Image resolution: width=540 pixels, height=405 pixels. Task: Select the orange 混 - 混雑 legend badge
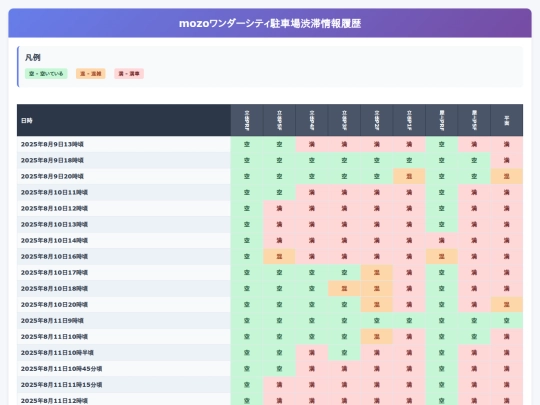tap(91, 74)
